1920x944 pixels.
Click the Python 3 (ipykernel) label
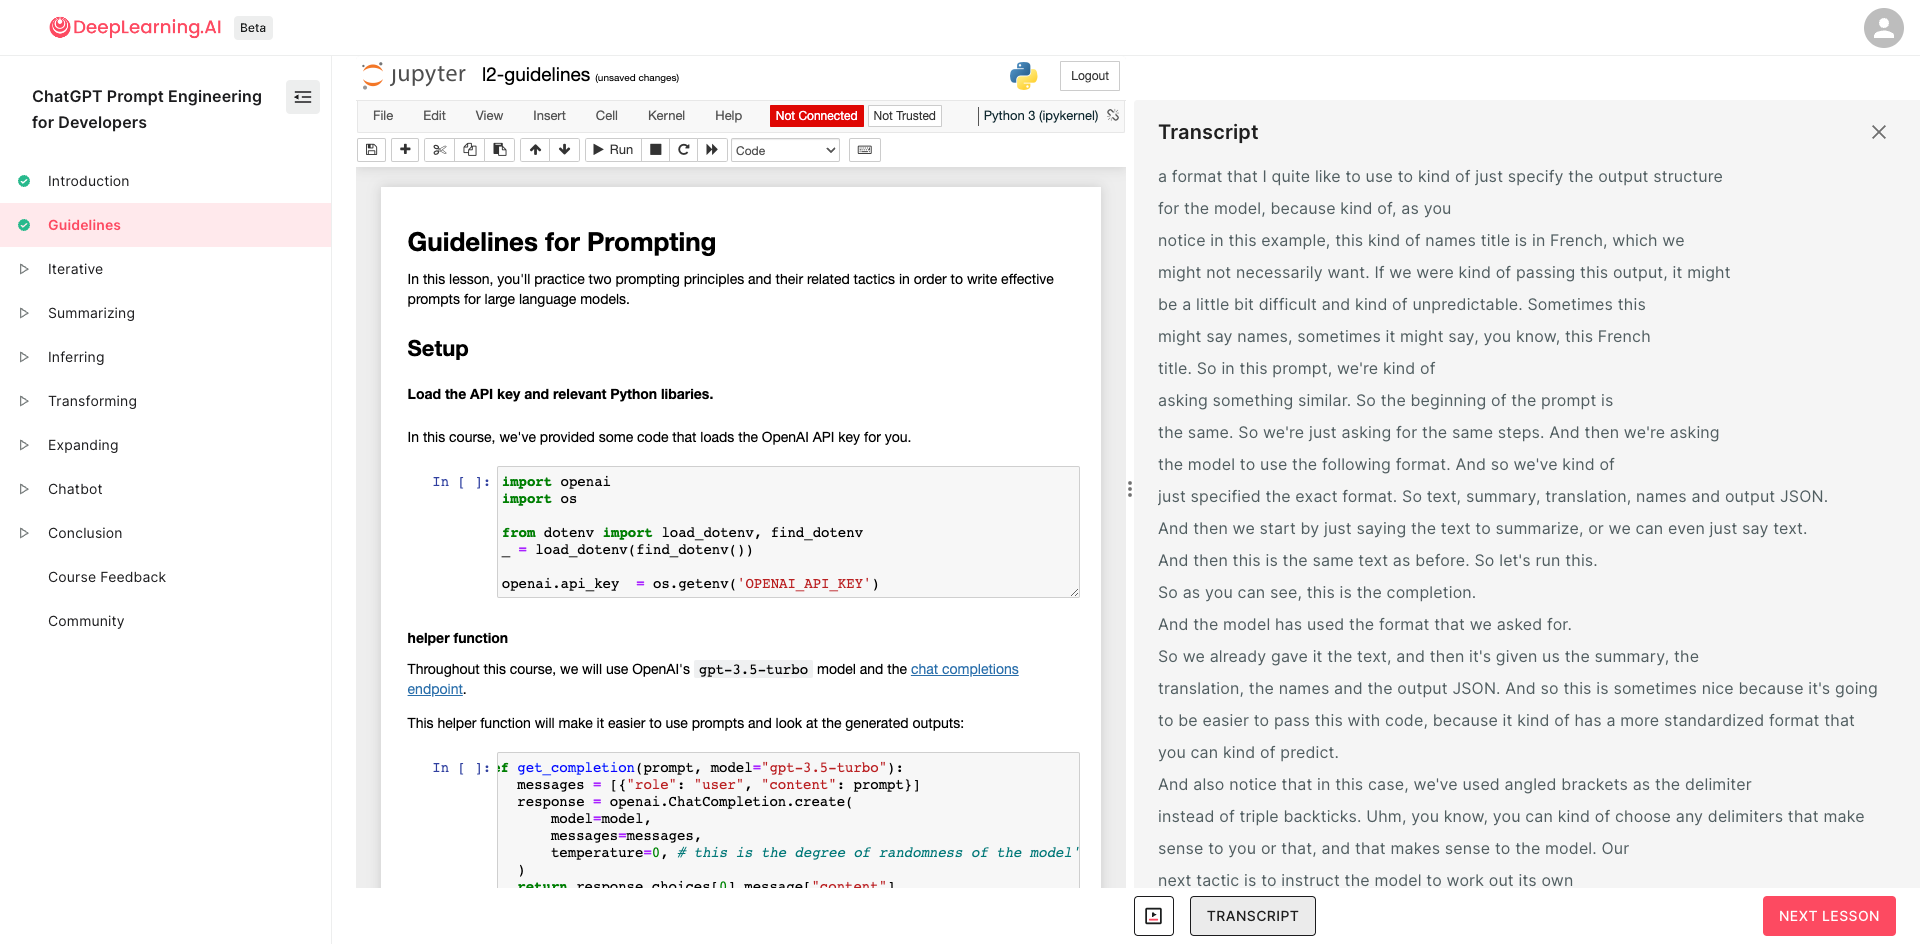1040,116
